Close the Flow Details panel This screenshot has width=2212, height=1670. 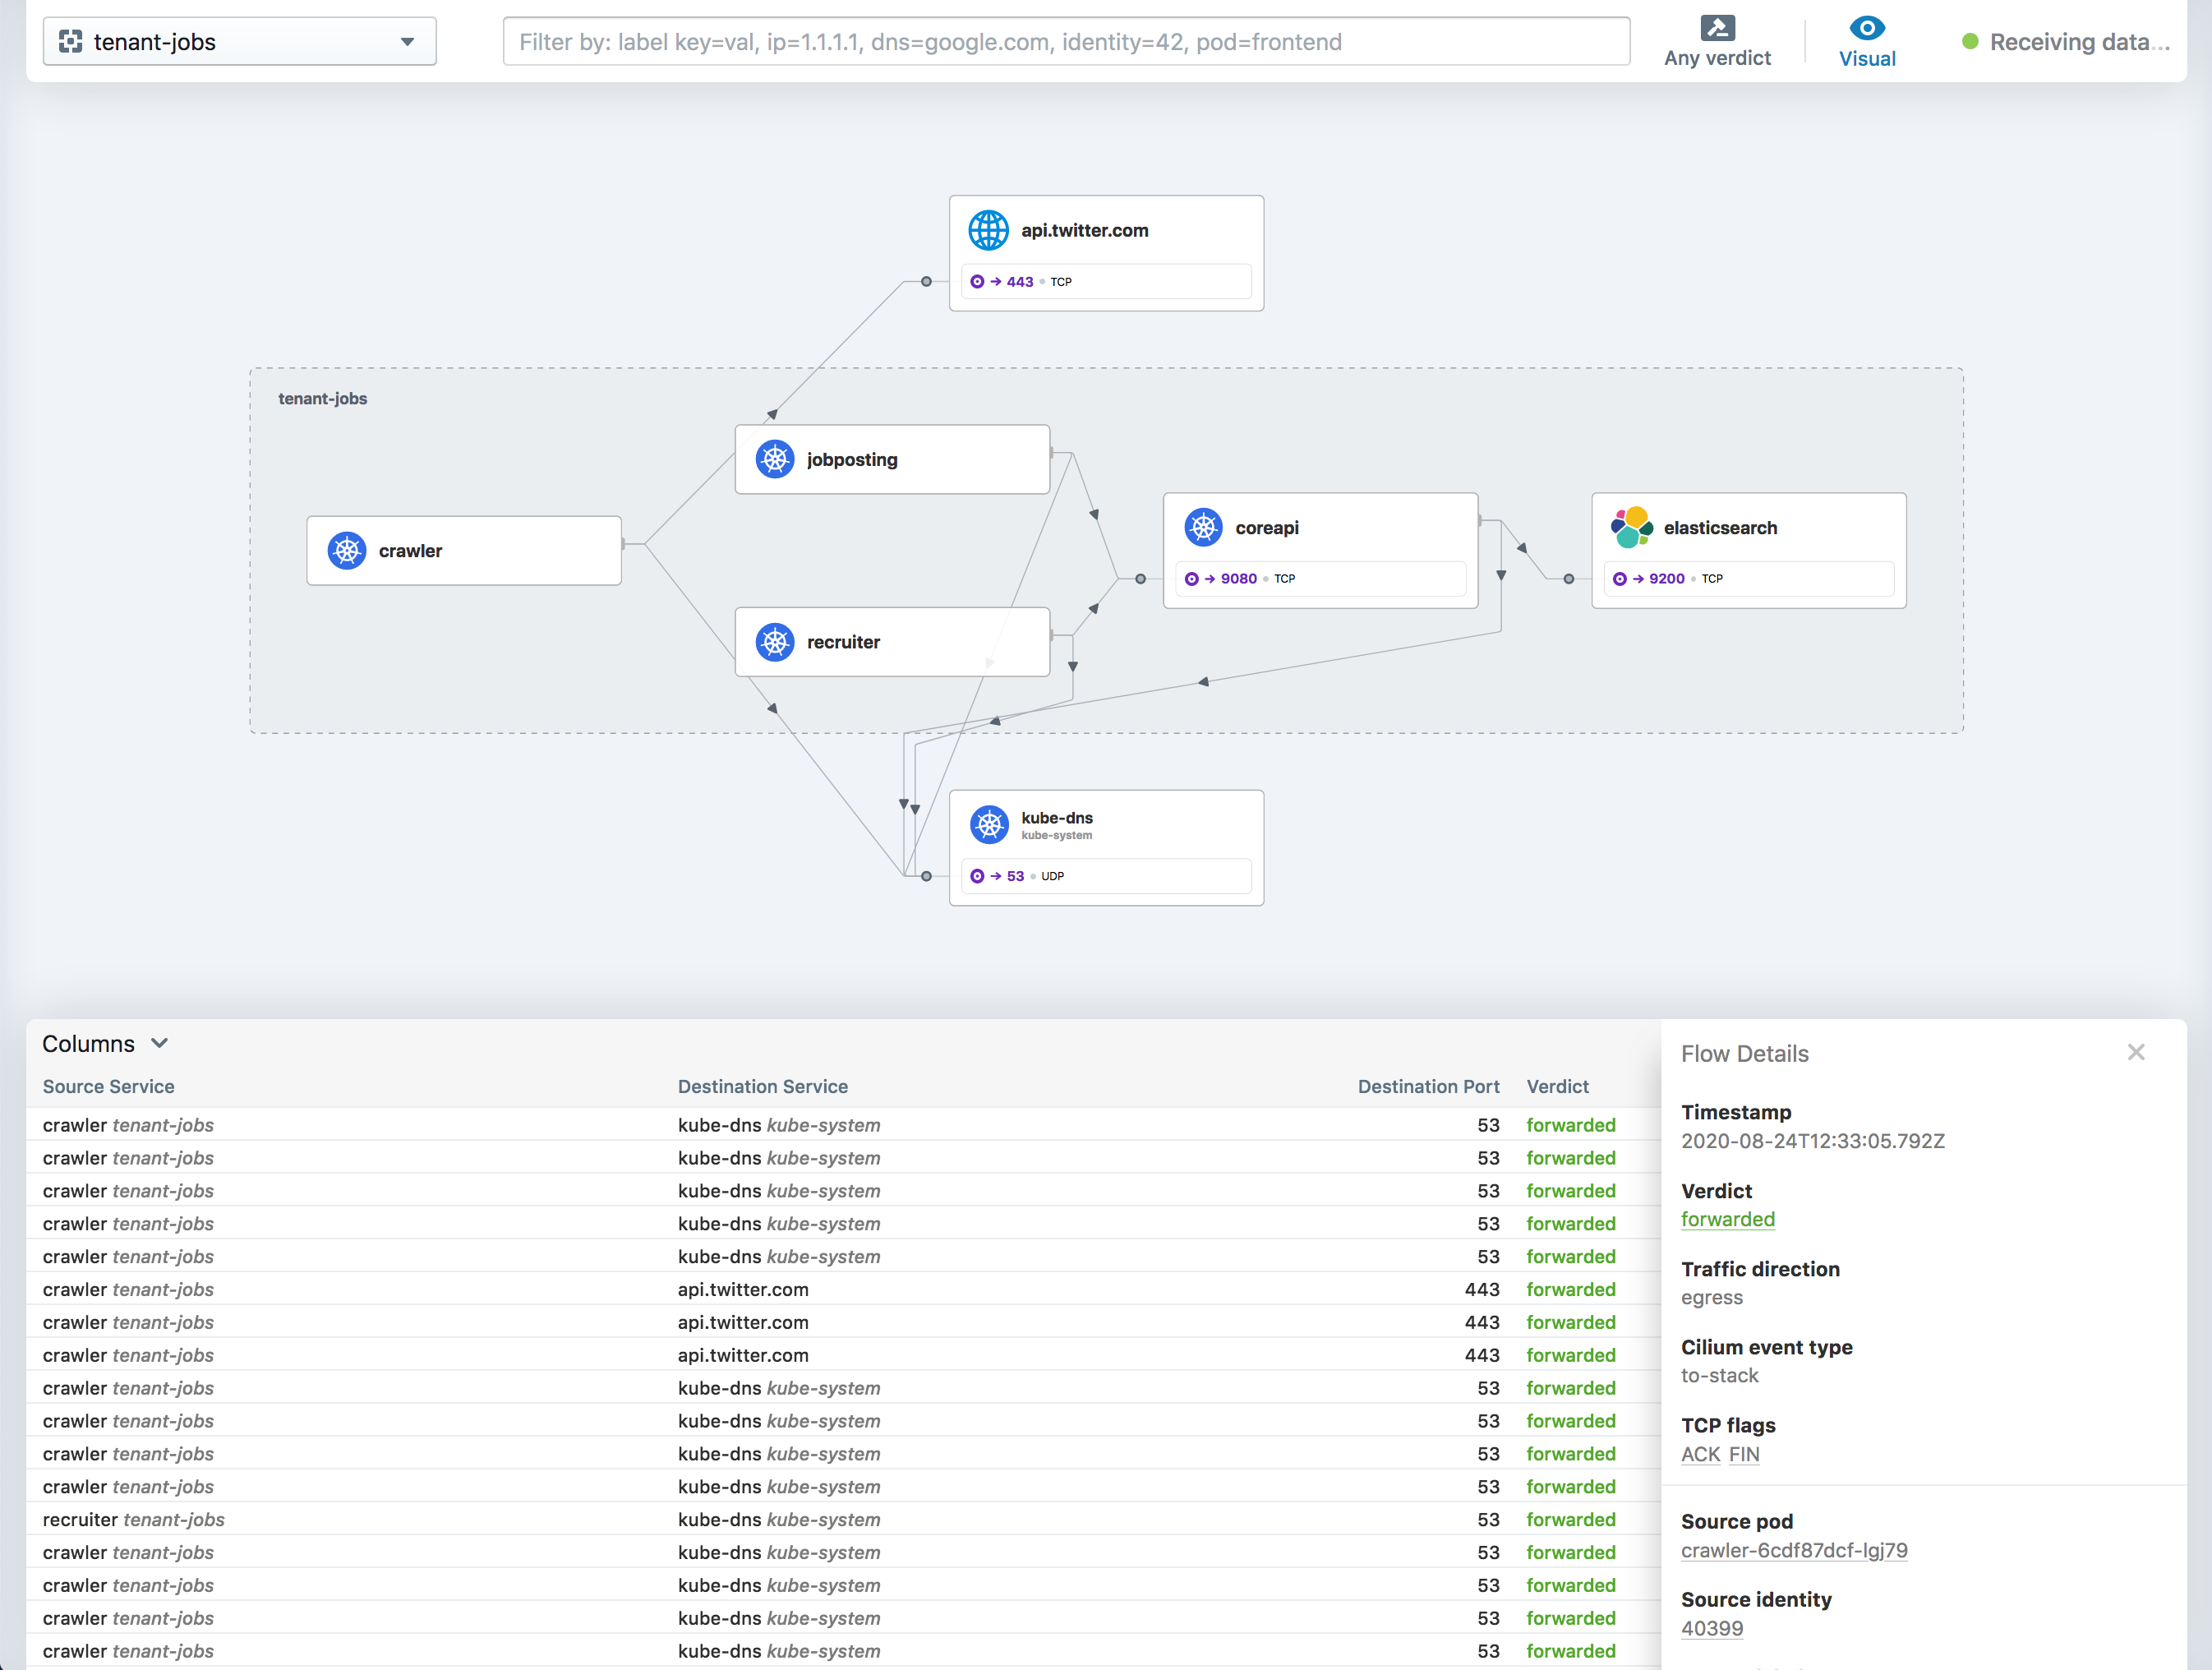[2135, 1052]
